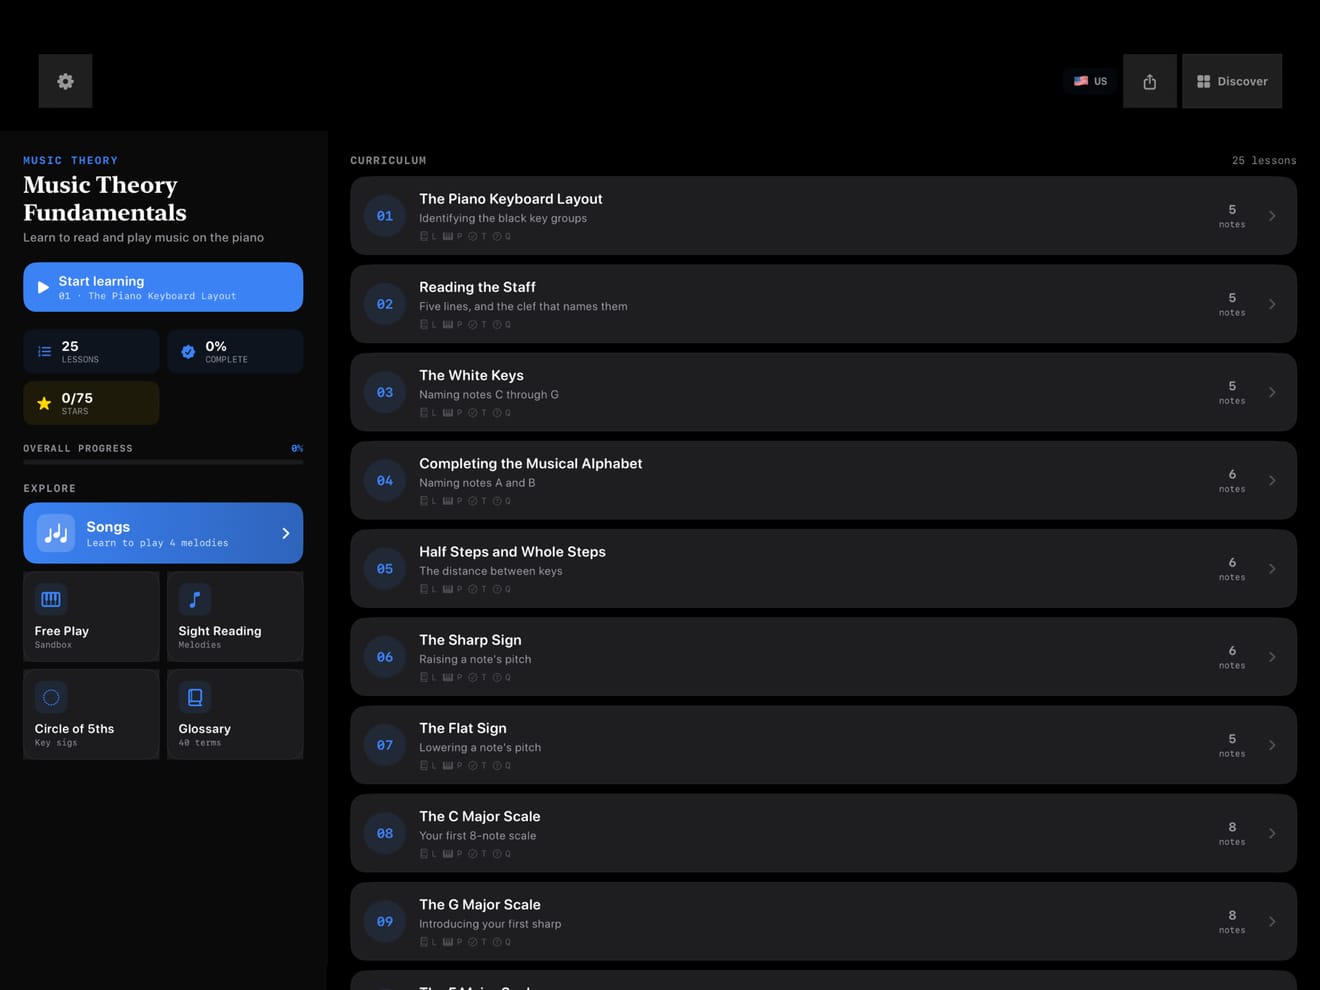Image resolution: width=1320 pixels, height=990 pixels.
Task: Open Sight Reading melodies
Action: [x=235, y=616]
